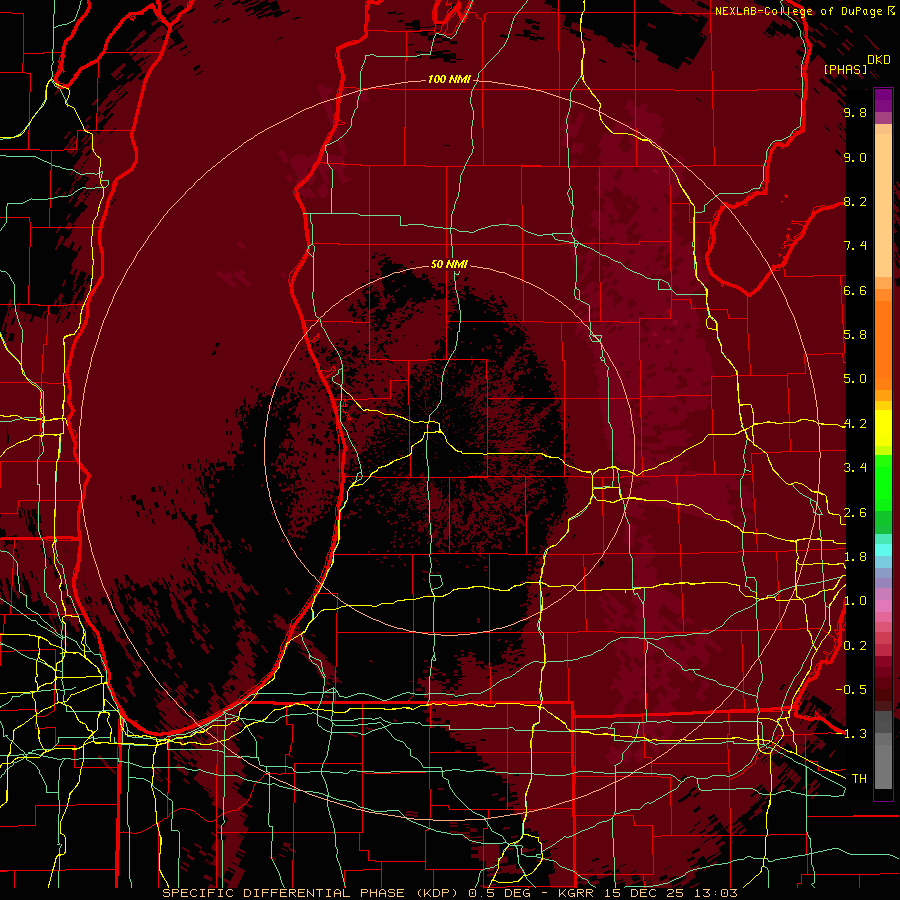Click the NEXLAB-College of DuPage header text
900x900 pixels.
(801, 11)
